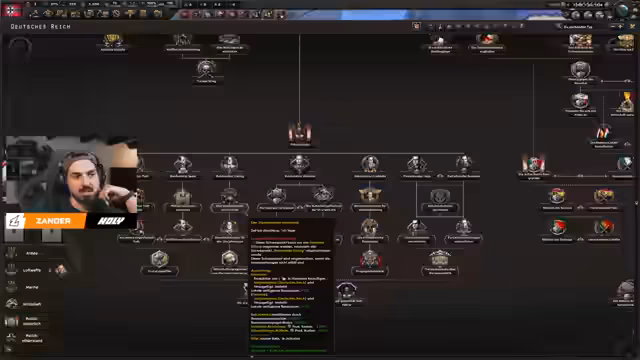
Task: Select the large central focus with pillars
Action: (300, 133)
